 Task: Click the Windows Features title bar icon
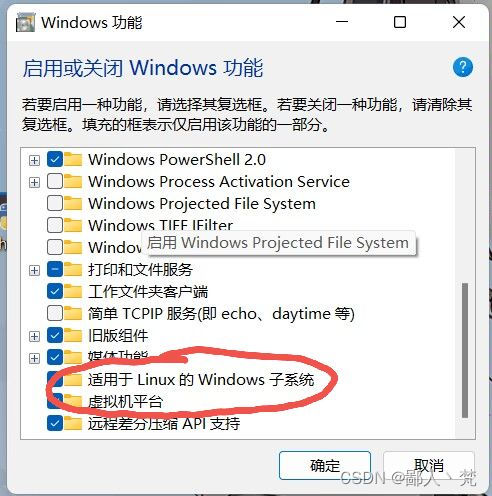coord(25,23)
